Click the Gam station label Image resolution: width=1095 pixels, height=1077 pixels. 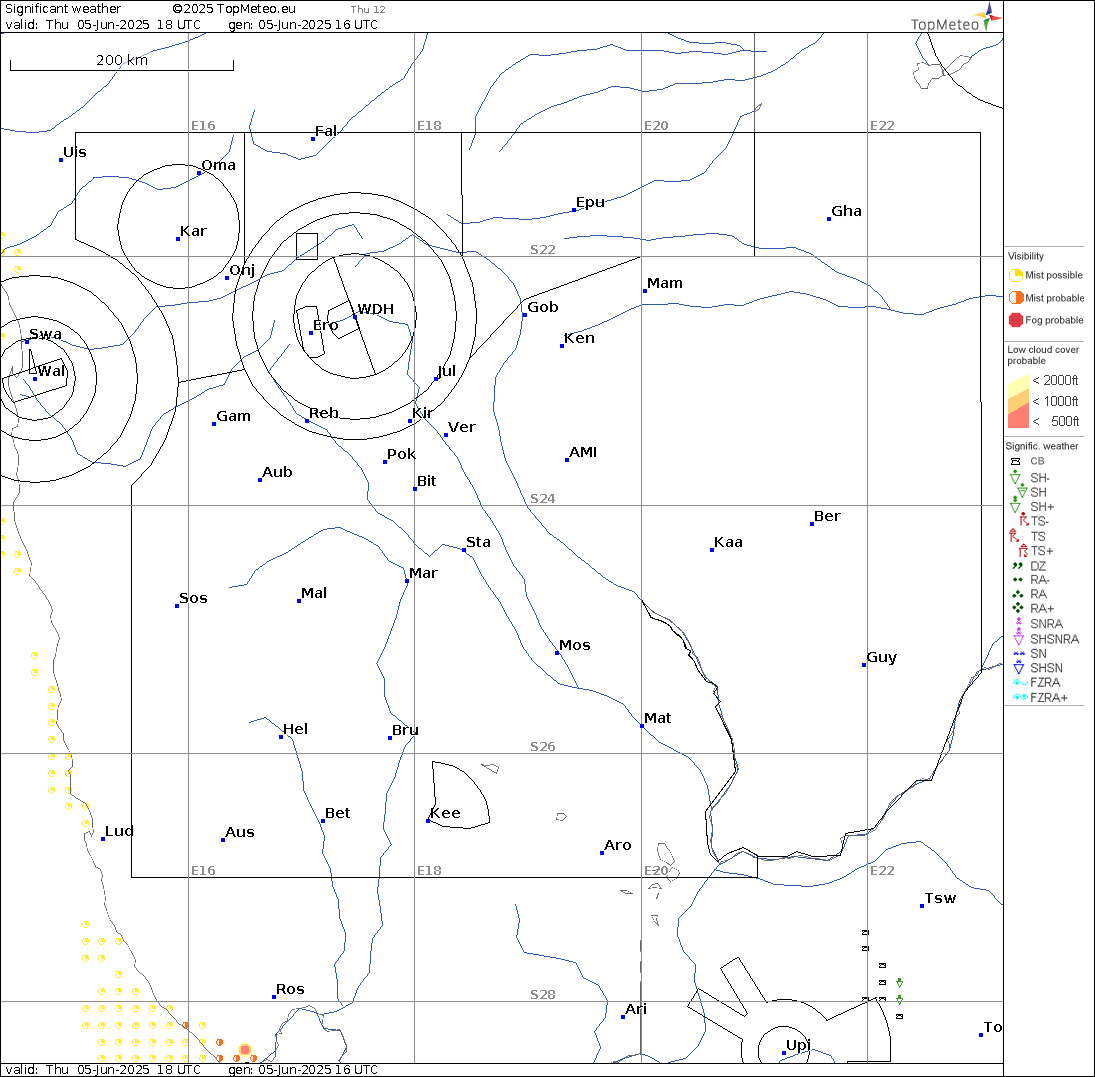coord(233,416)
